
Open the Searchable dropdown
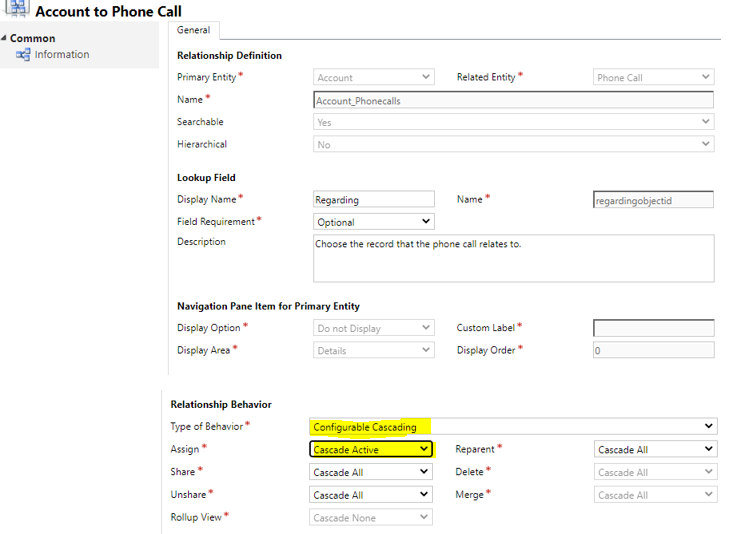click(x=514, y=122)
